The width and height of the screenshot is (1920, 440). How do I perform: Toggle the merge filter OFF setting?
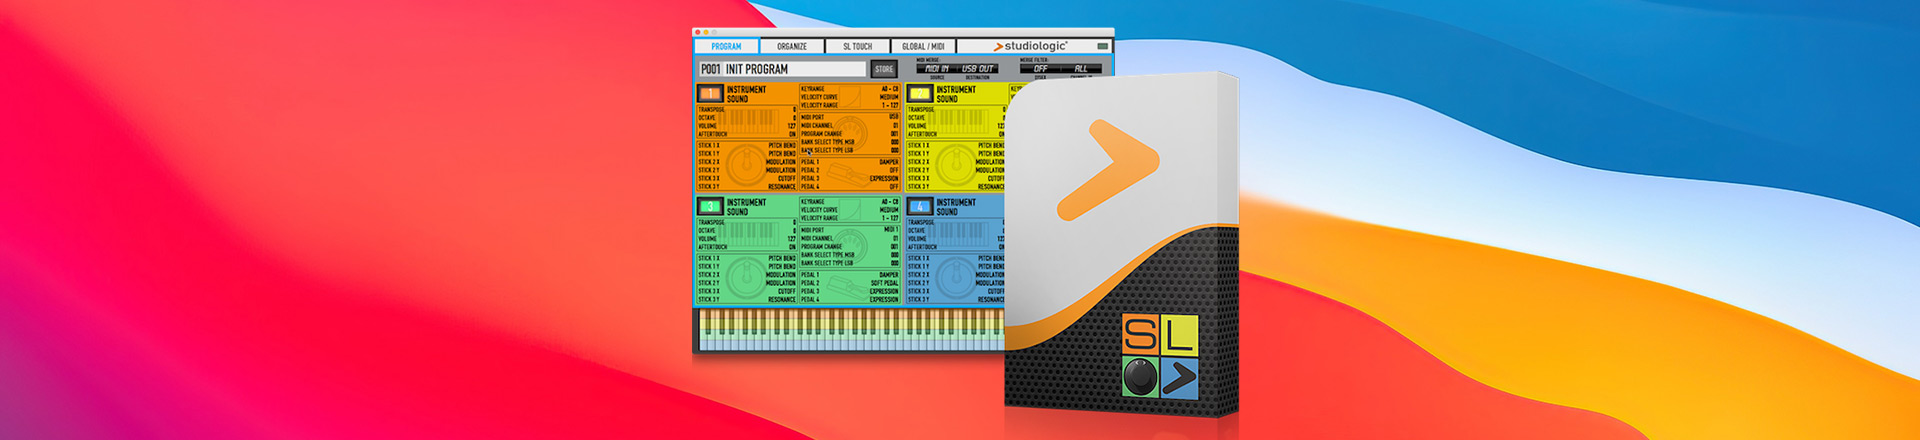point(1040,69)
